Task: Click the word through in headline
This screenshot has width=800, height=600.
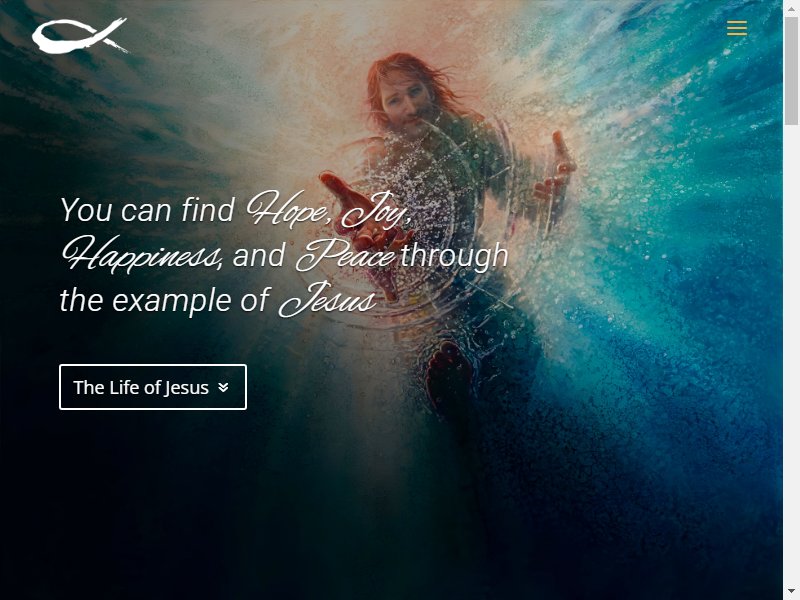Action: point(454,255)
